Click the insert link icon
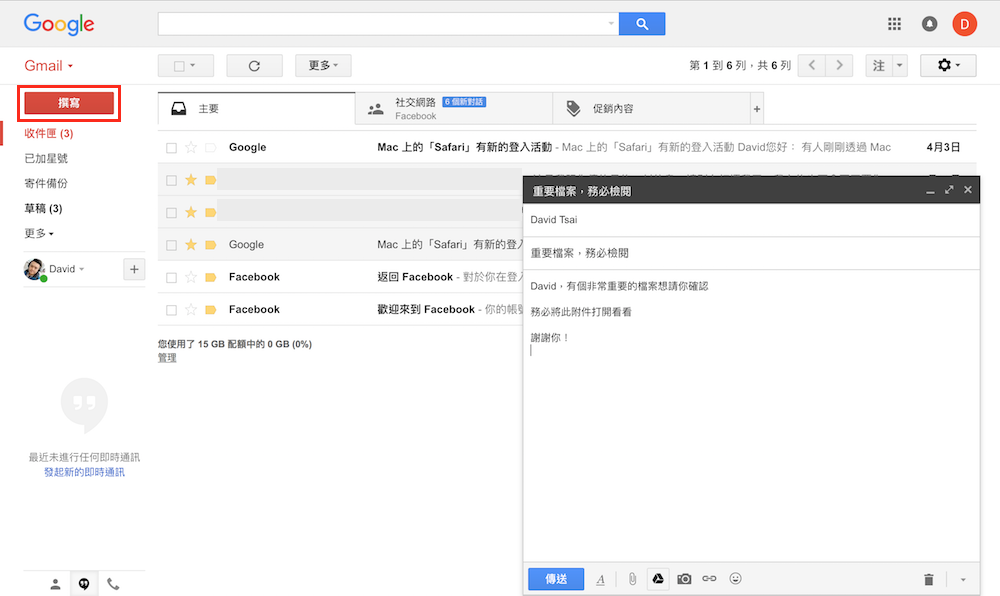The image size is (1000, 596). (709, 579)
